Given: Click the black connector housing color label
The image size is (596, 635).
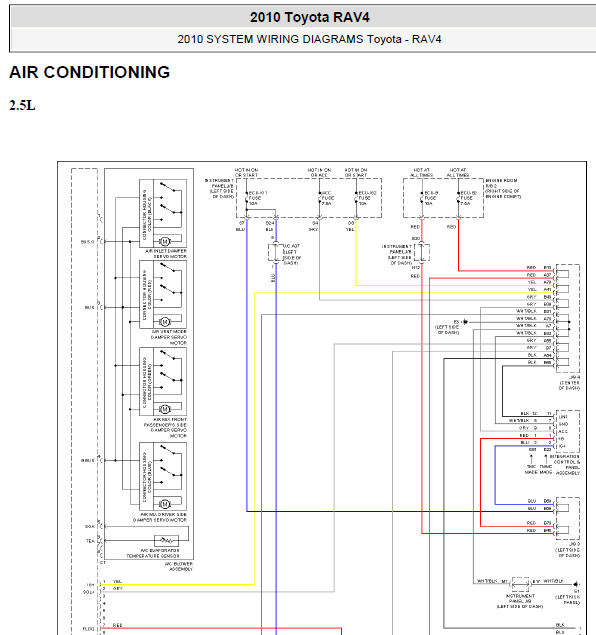Looking at the screenshot, I should [147, 215].
